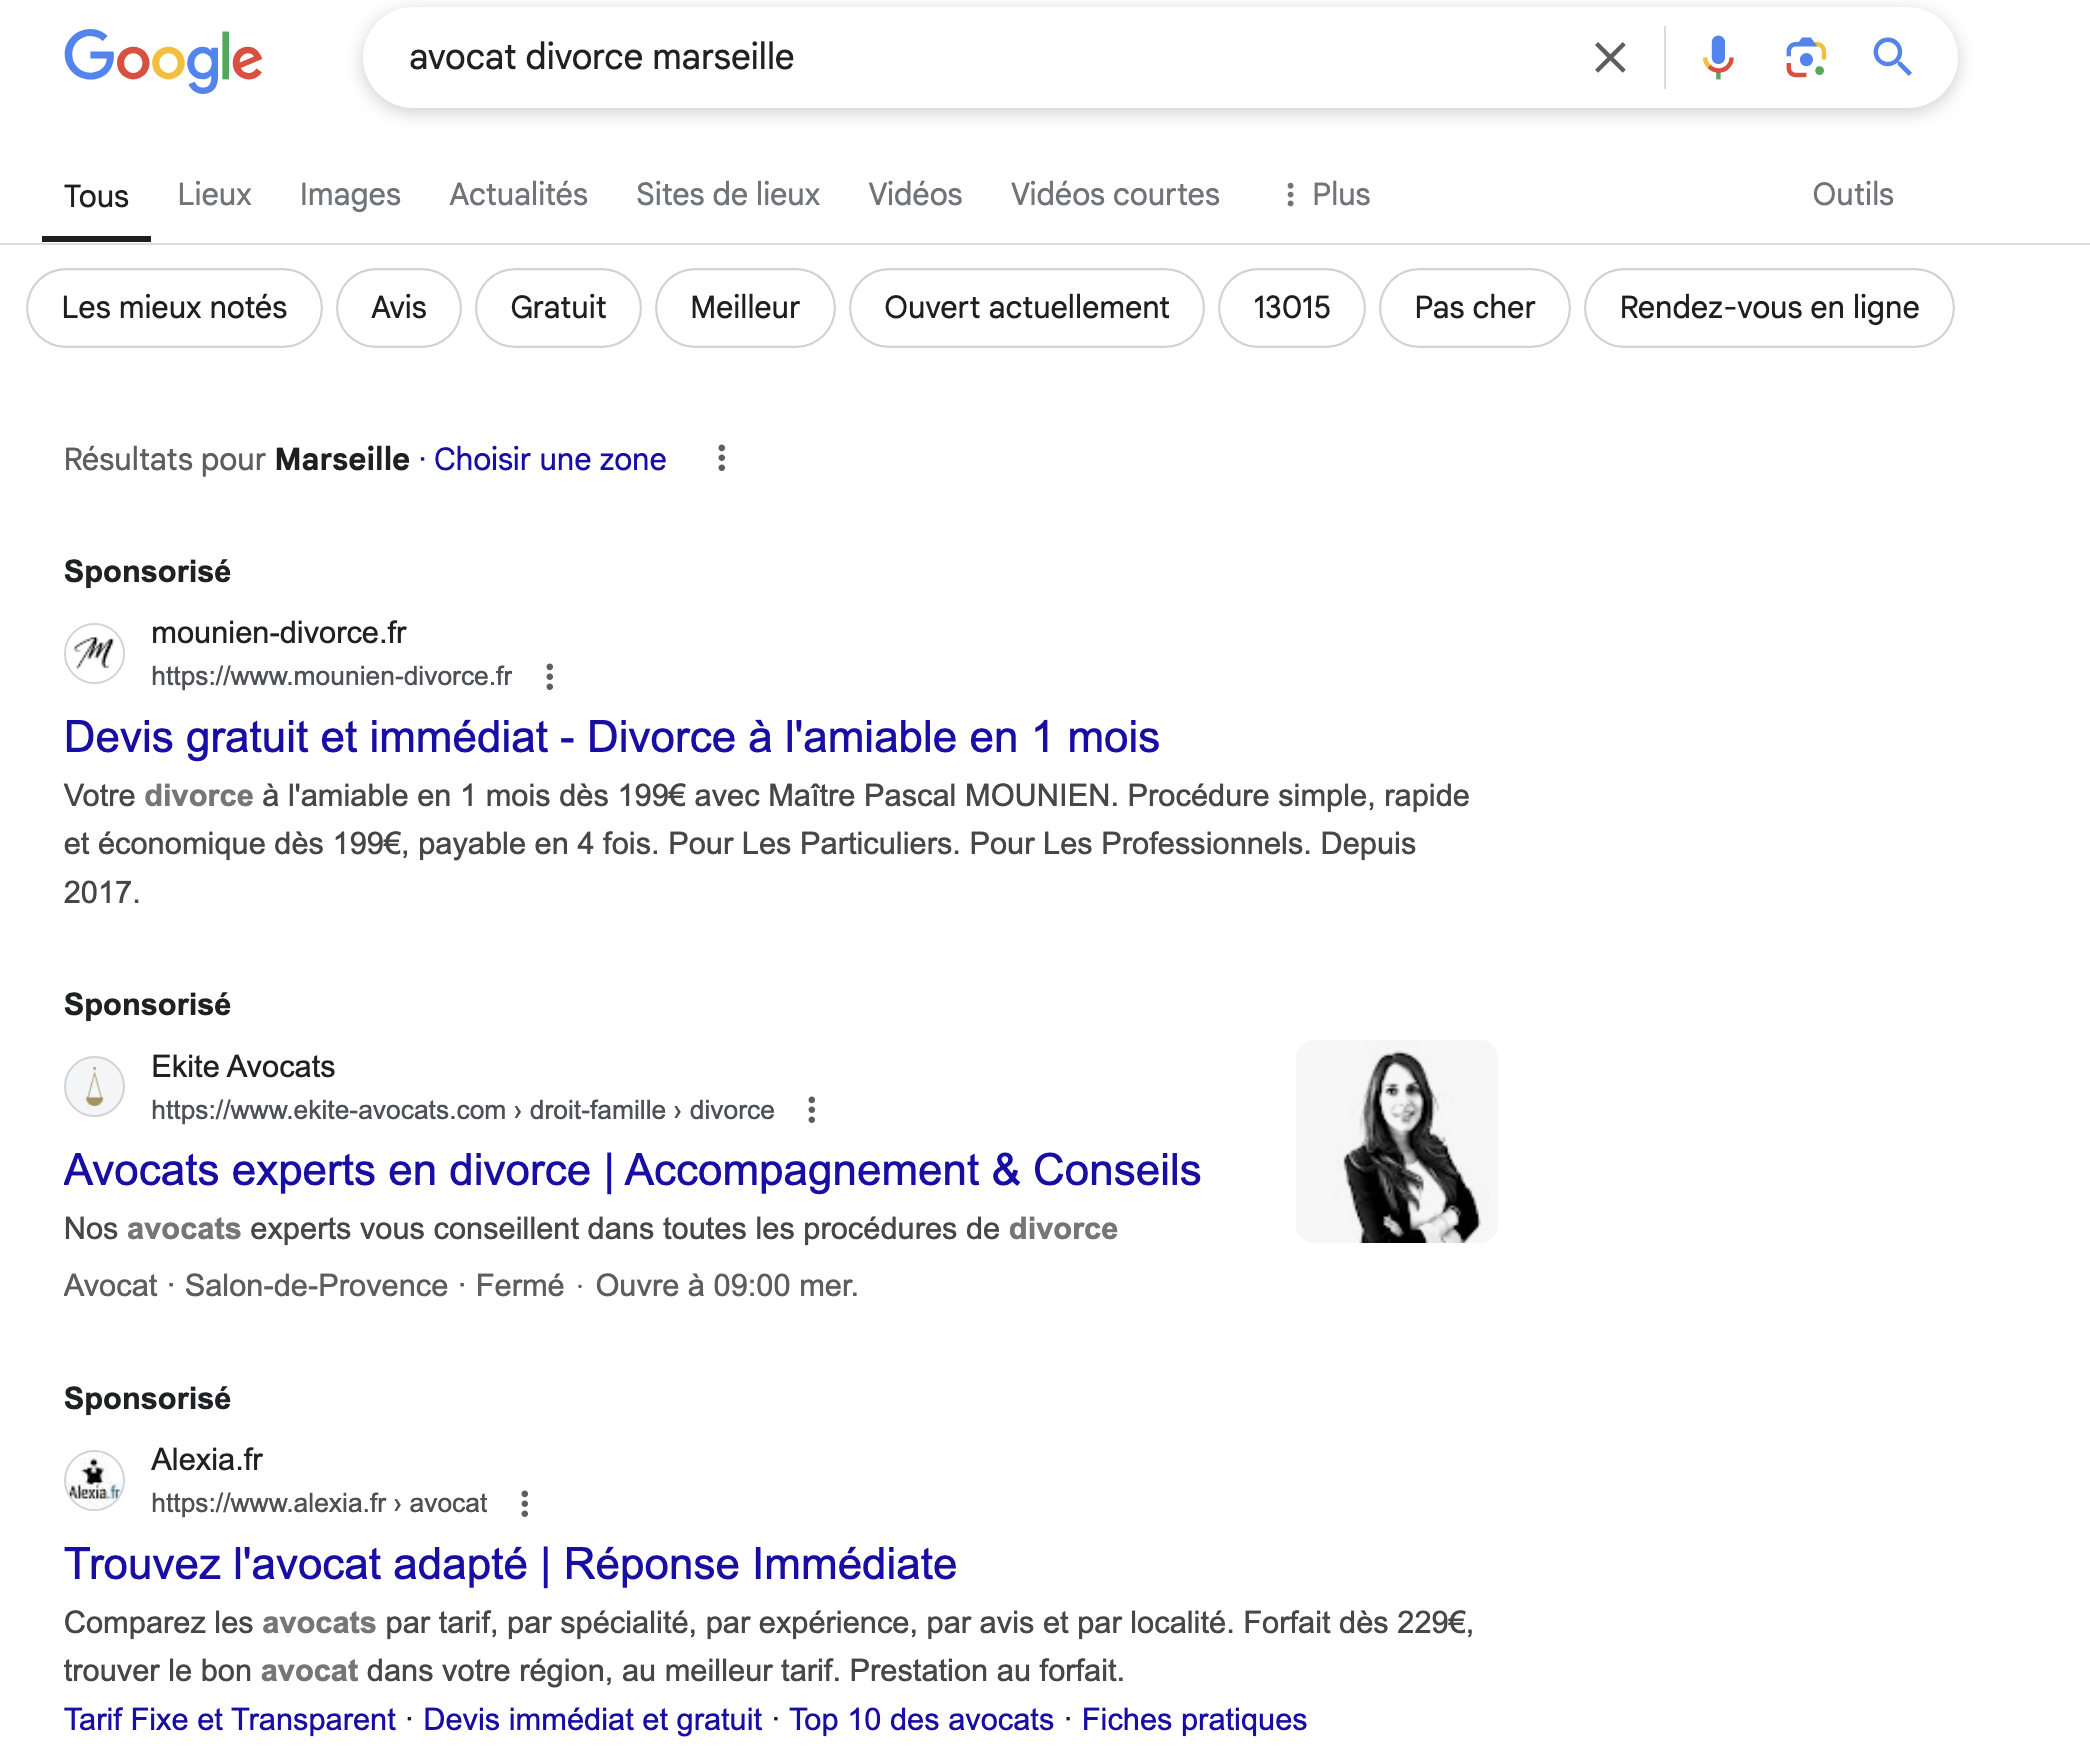Image resolution: width=2090 pixels, height=1750 pixels.
Task: Open the Outils options
Action: tap(1852, 195)
